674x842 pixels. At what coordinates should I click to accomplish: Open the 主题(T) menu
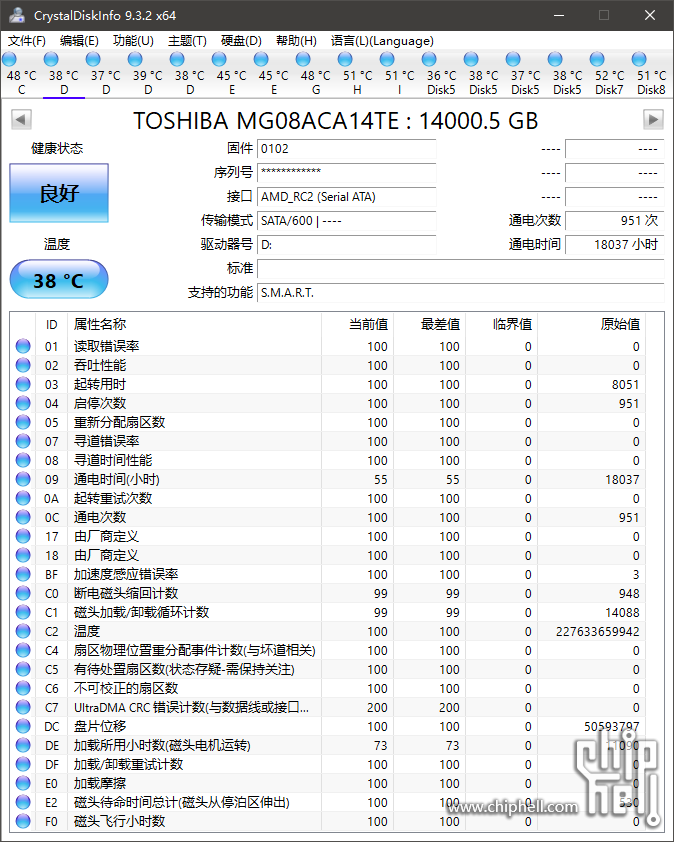pos(187,41)
